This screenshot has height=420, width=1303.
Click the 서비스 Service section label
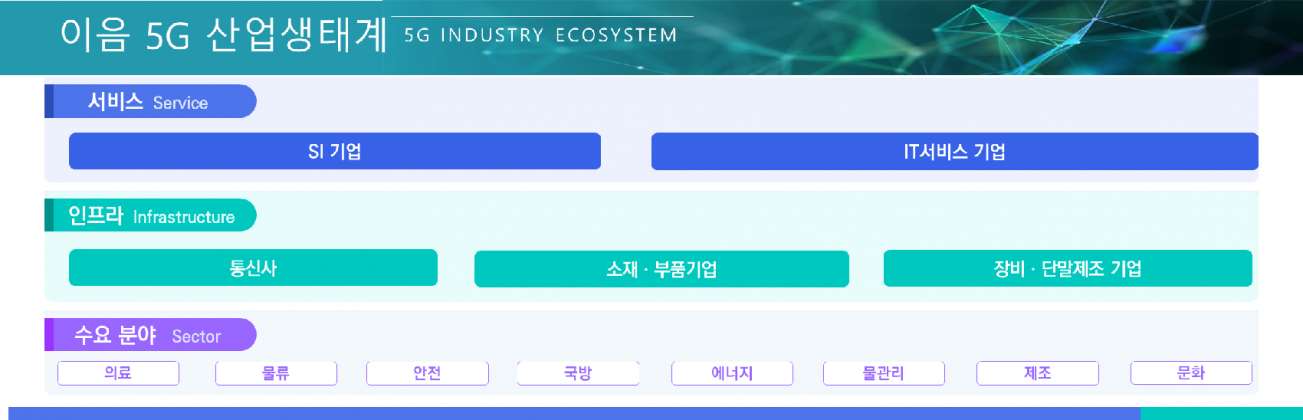[150, 102]
